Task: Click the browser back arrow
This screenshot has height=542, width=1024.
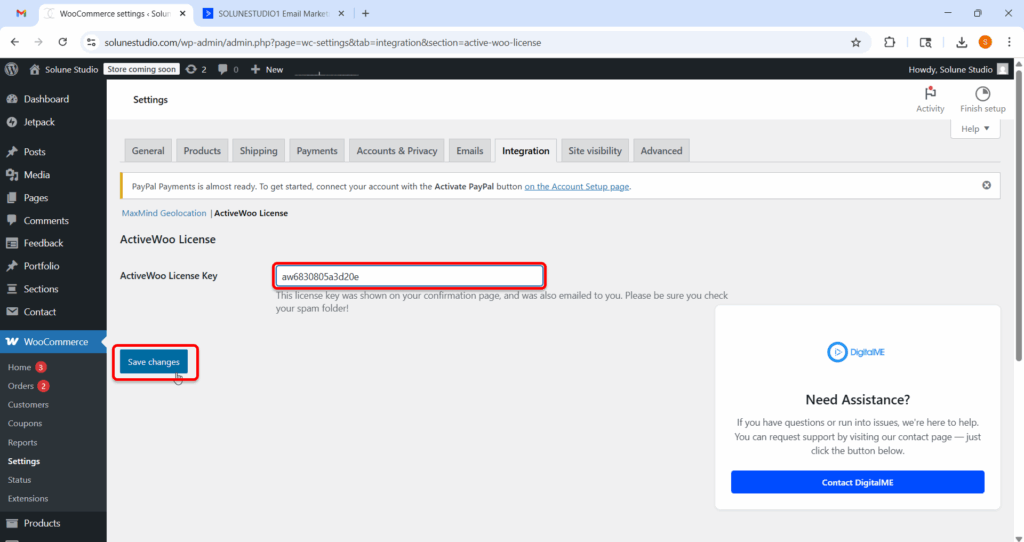Action: pos(15,42)
